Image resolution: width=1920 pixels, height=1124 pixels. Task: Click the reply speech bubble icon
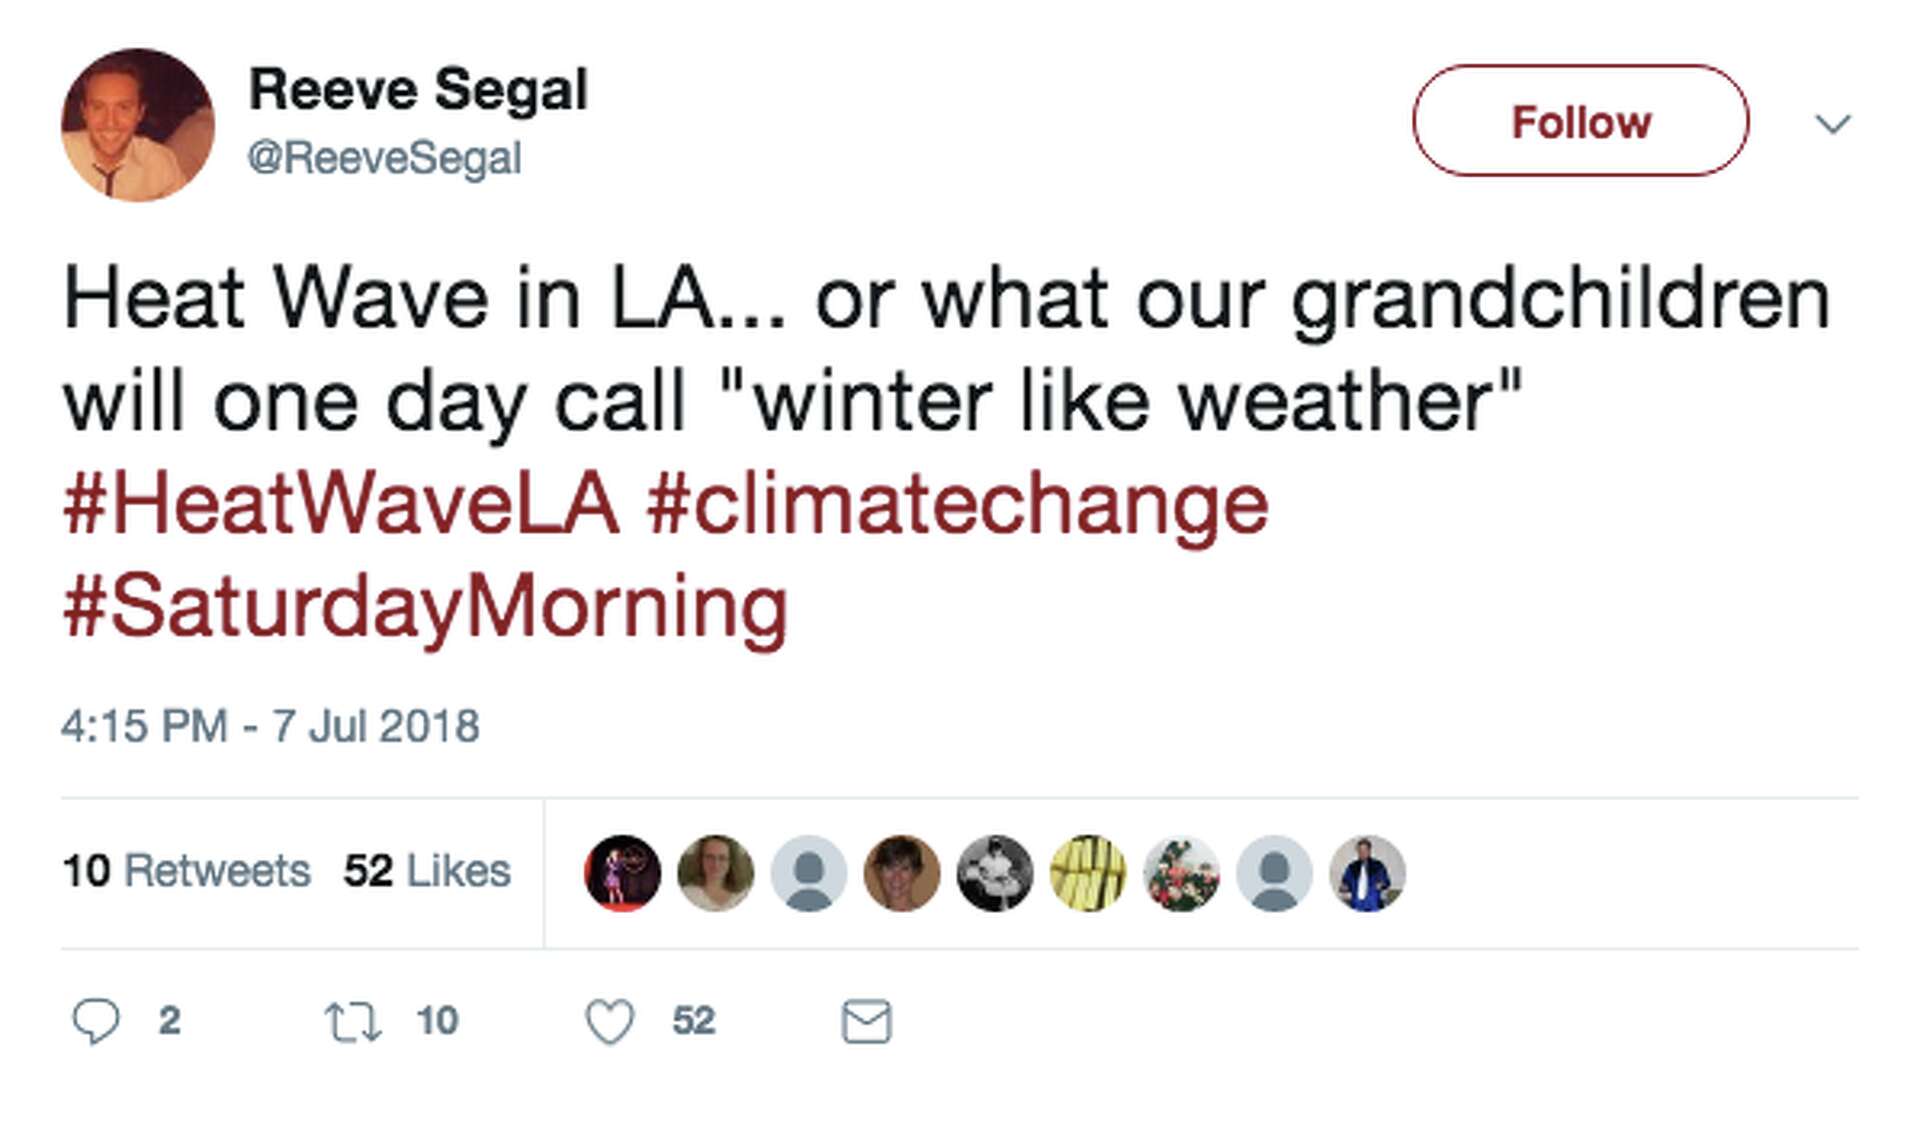[x=96, y=1021]
